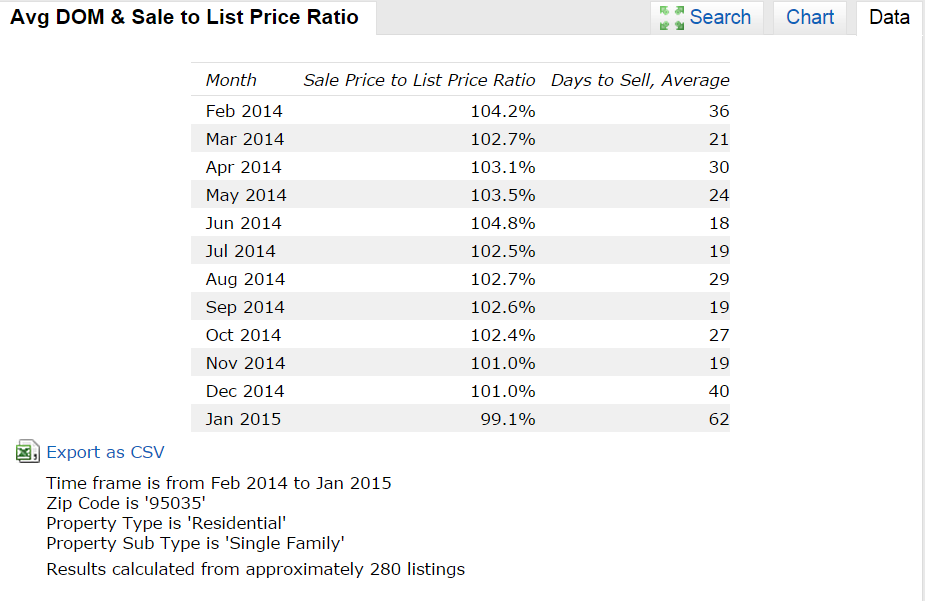Screen dimensions: 925x601
Task: Click the Zip Code is '95035' text
Action: point(126,503)
